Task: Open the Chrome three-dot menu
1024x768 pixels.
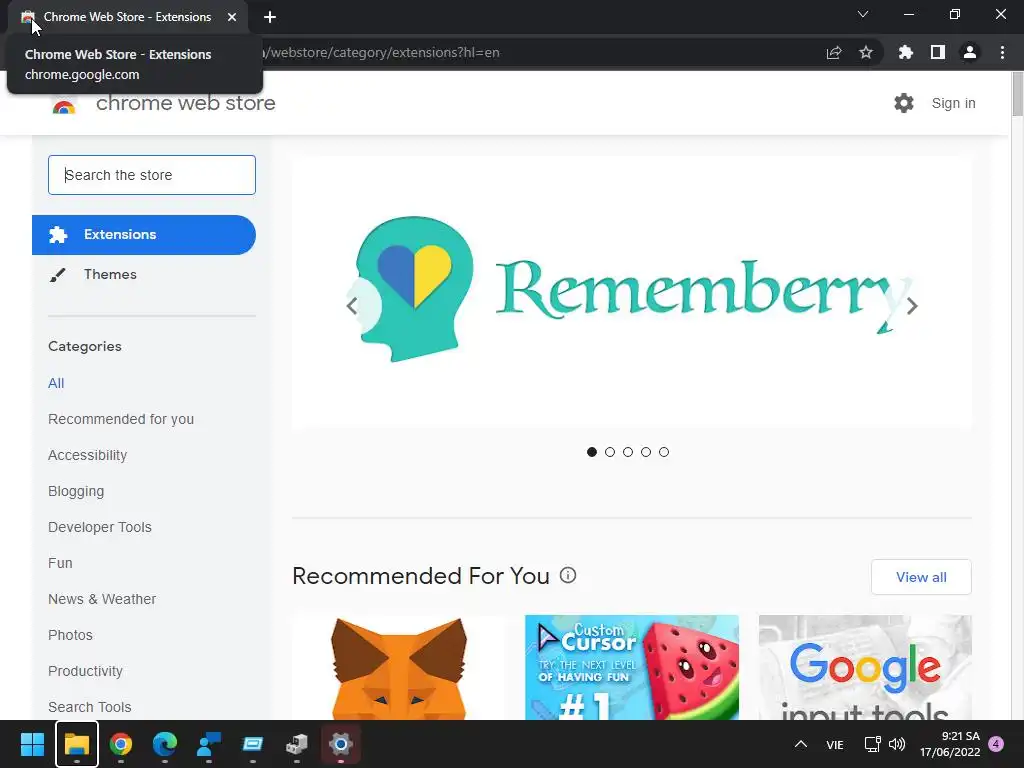Action: pyautogui.click(x=1002, y=52)
